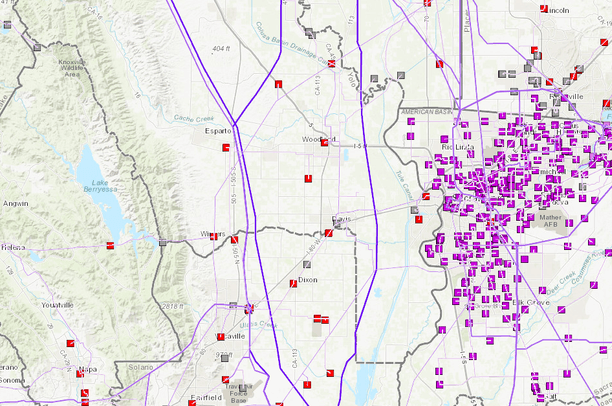Click the gray marker below the 970 ft label
Screen dimensions: 612x406
(224, 358)
